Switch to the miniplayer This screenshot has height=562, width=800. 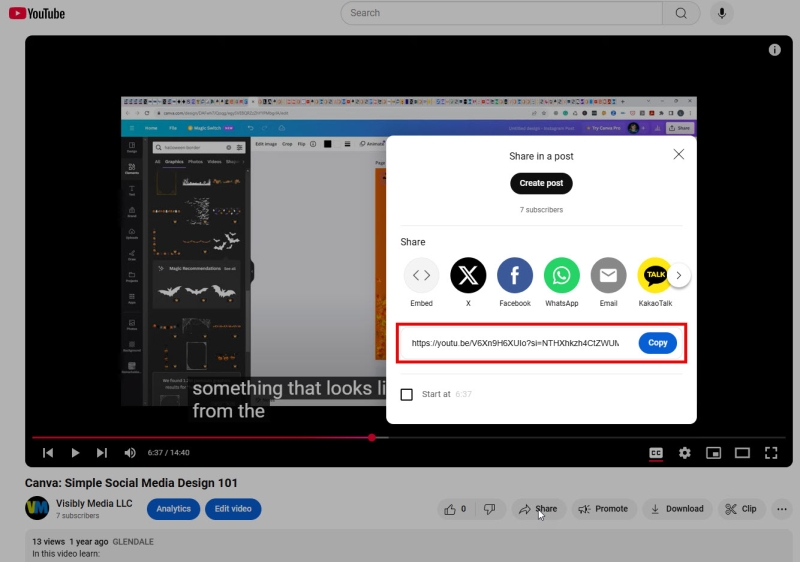713,452
